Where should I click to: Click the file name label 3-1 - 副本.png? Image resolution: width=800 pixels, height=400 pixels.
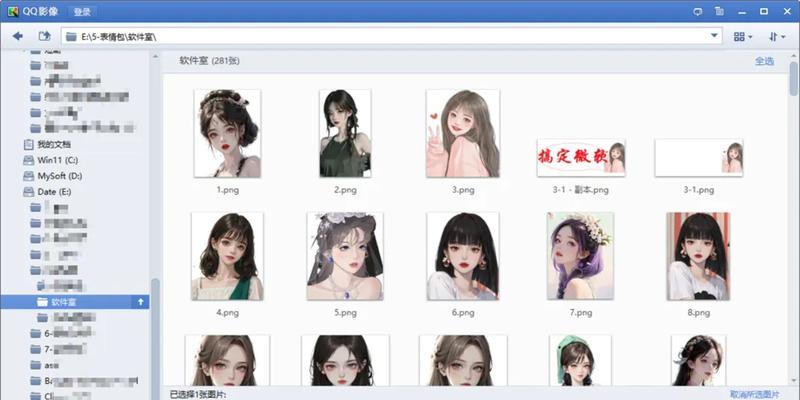pos(581,190)
